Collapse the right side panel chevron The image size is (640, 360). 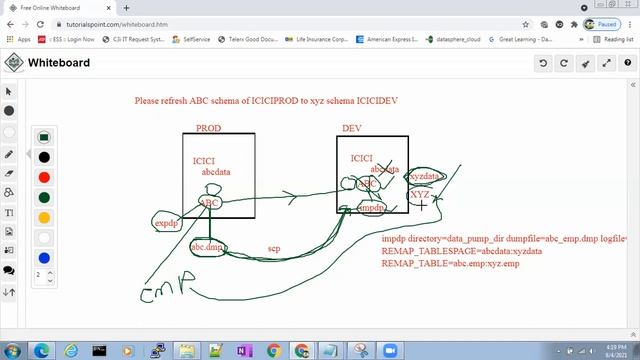pos(633,85)
